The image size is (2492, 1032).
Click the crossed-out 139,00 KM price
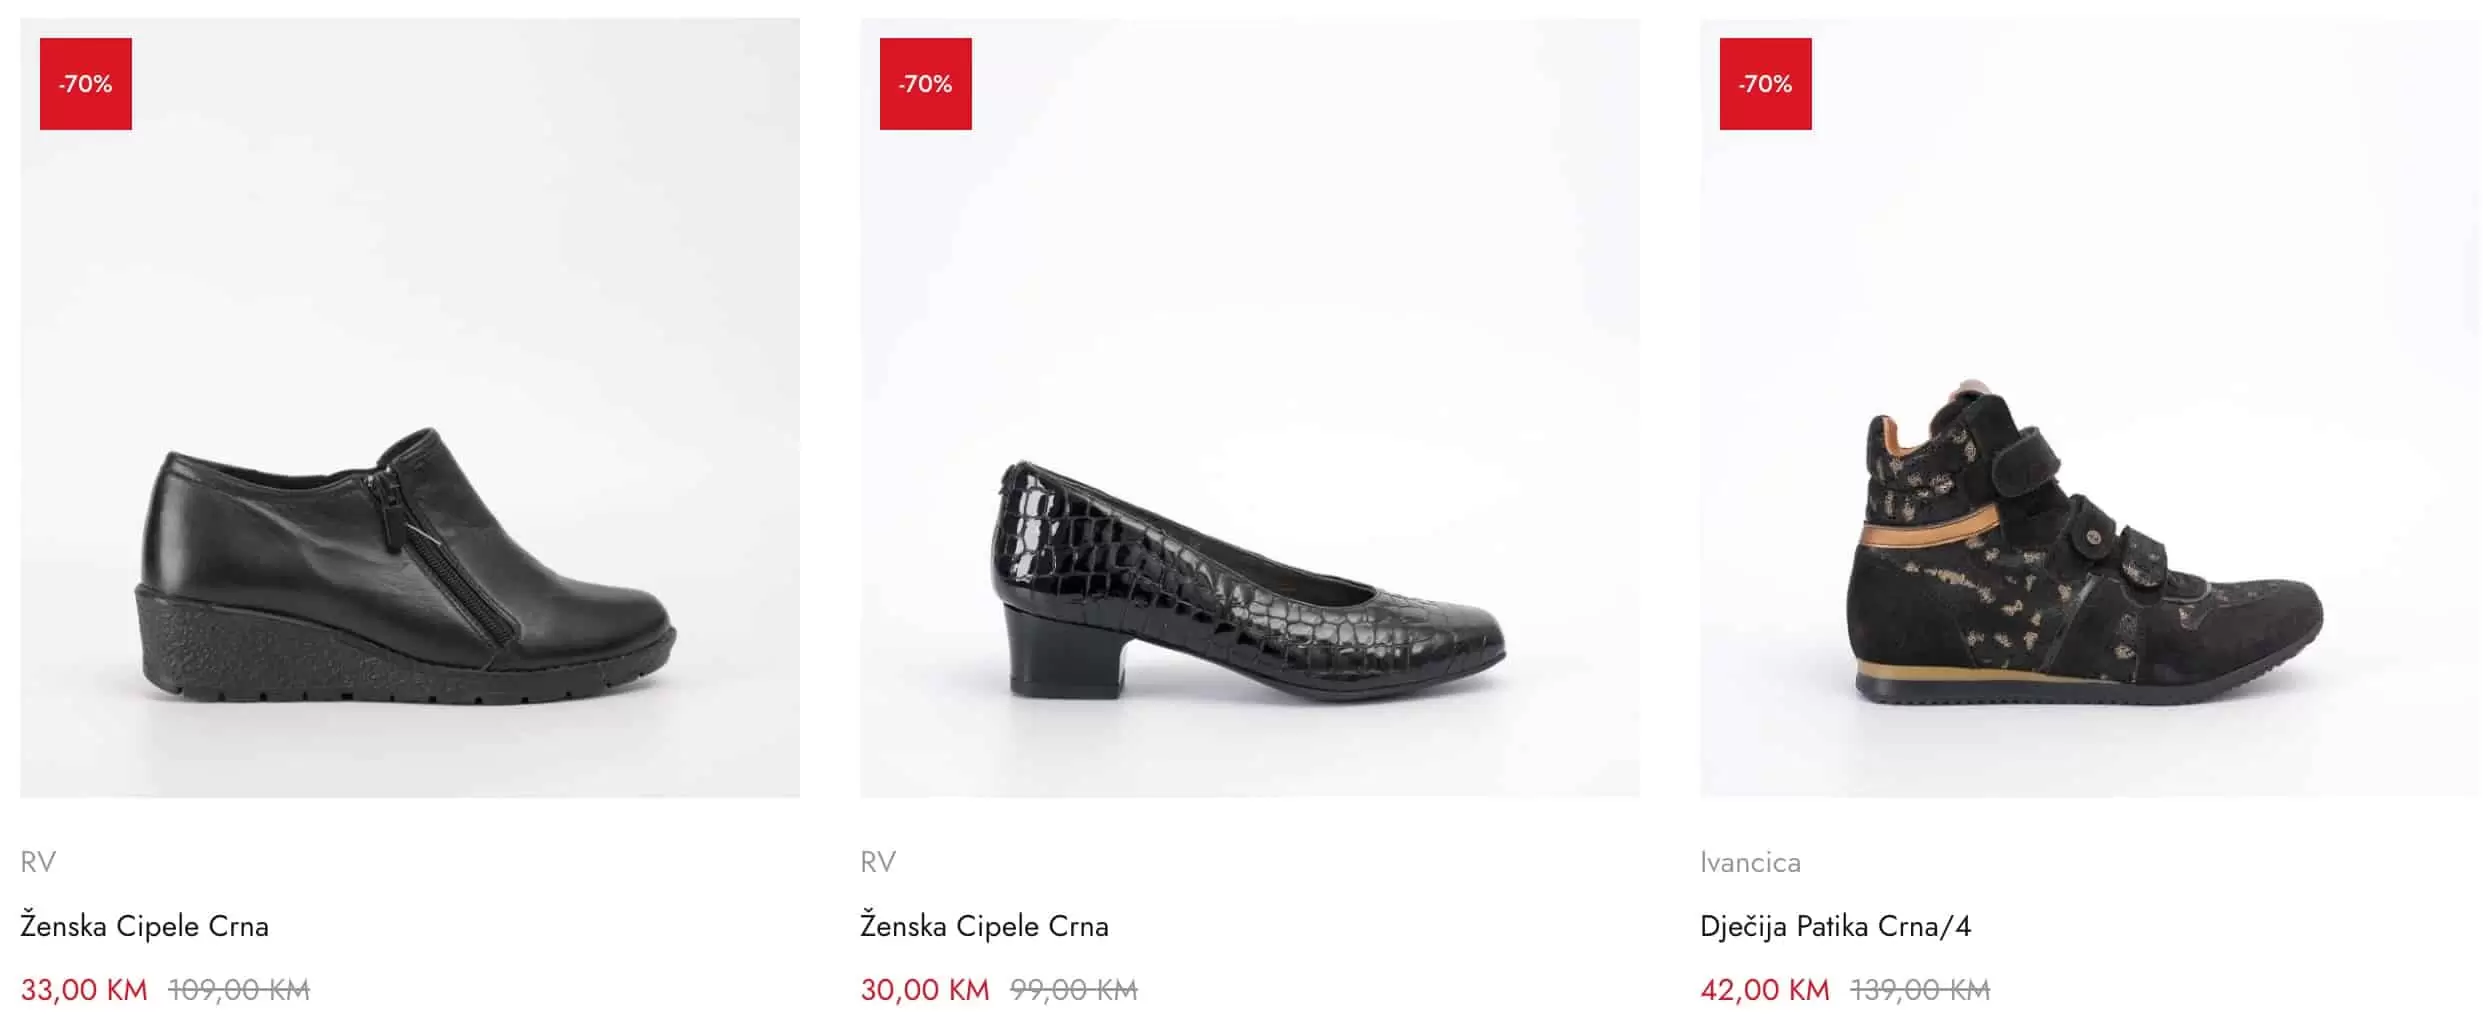point(1920,990)
